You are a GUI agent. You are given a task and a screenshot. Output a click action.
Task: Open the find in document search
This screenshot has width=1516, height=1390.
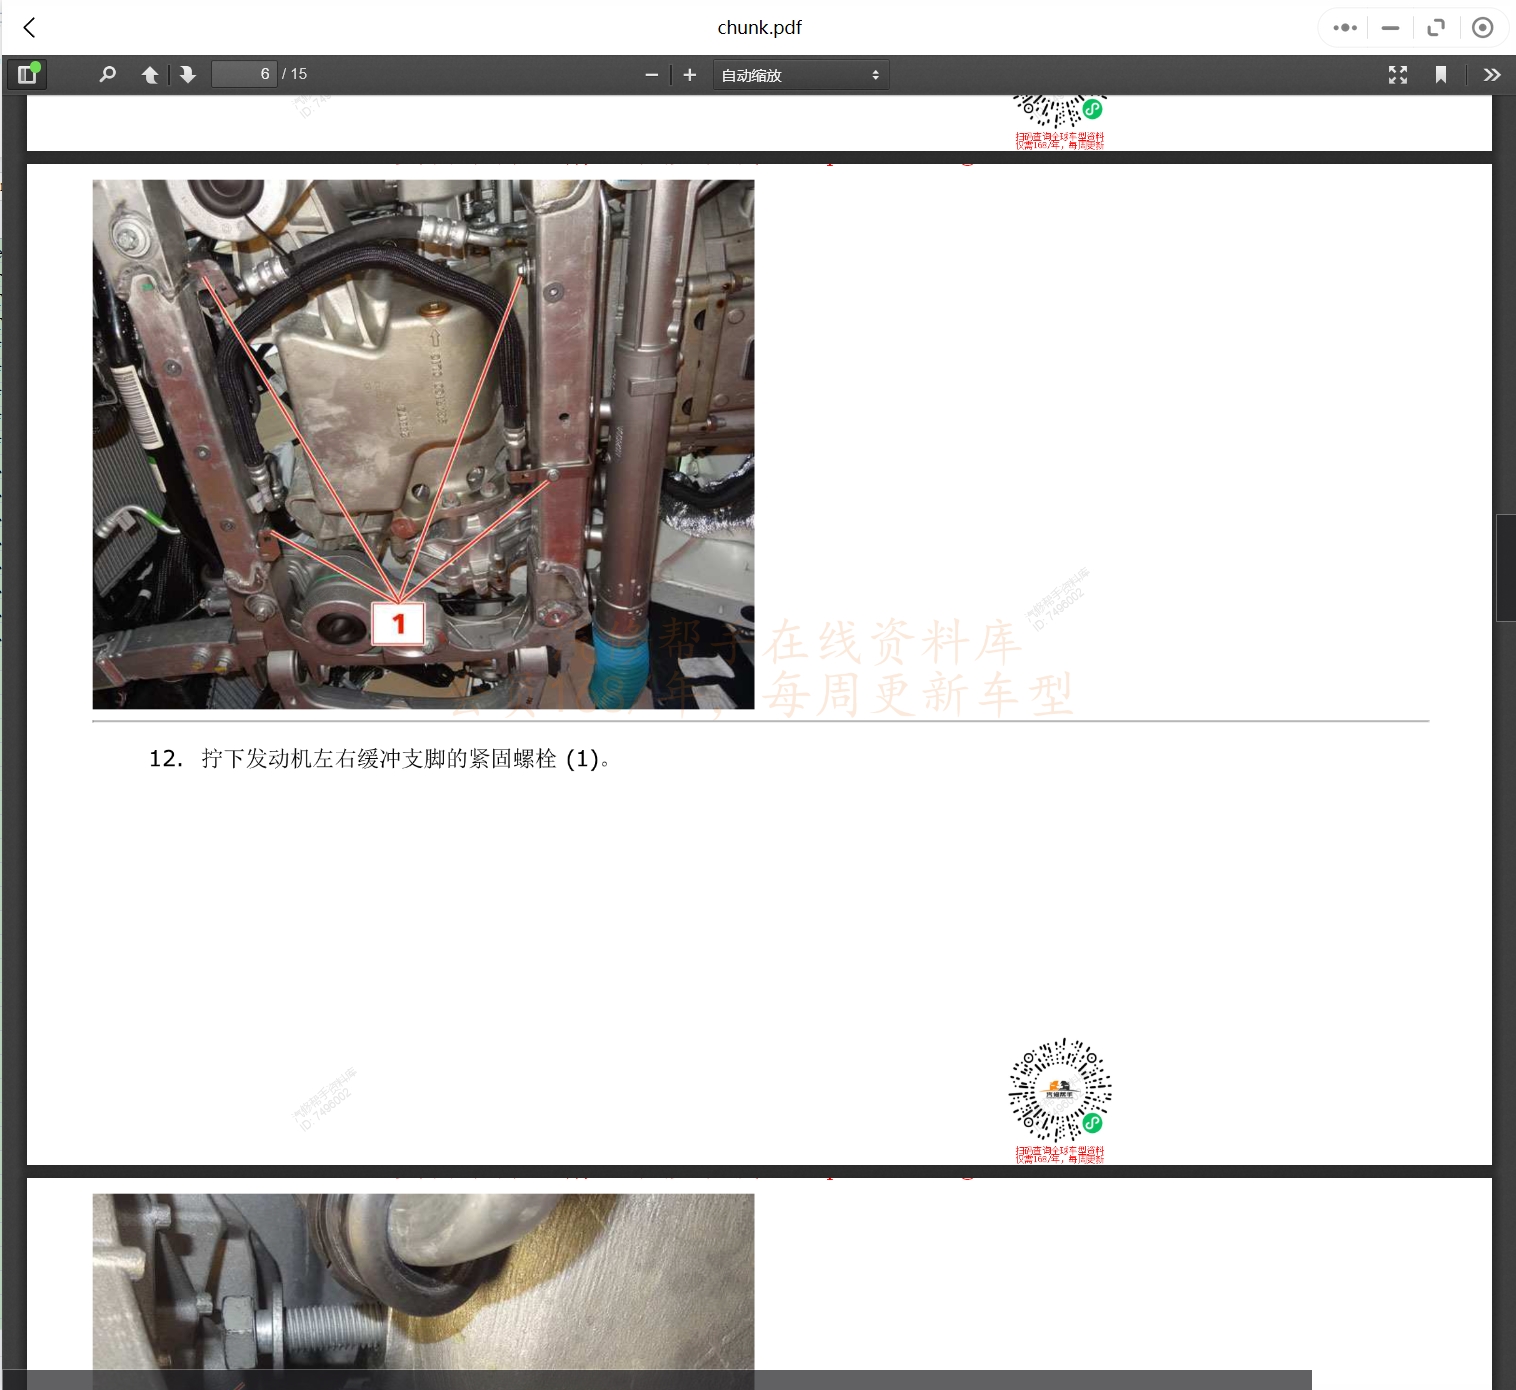pos(108,75)
